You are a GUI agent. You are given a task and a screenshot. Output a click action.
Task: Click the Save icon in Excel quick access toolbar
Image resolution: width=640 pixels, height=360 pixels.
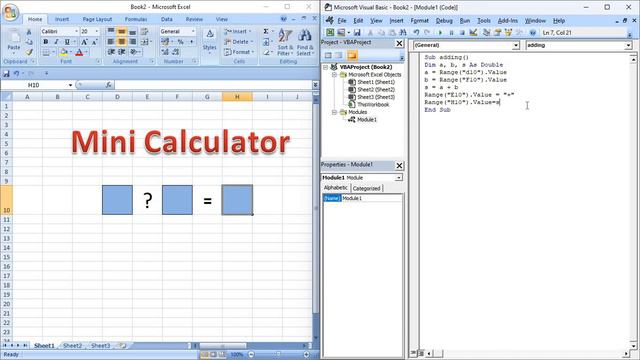[6, 73]
